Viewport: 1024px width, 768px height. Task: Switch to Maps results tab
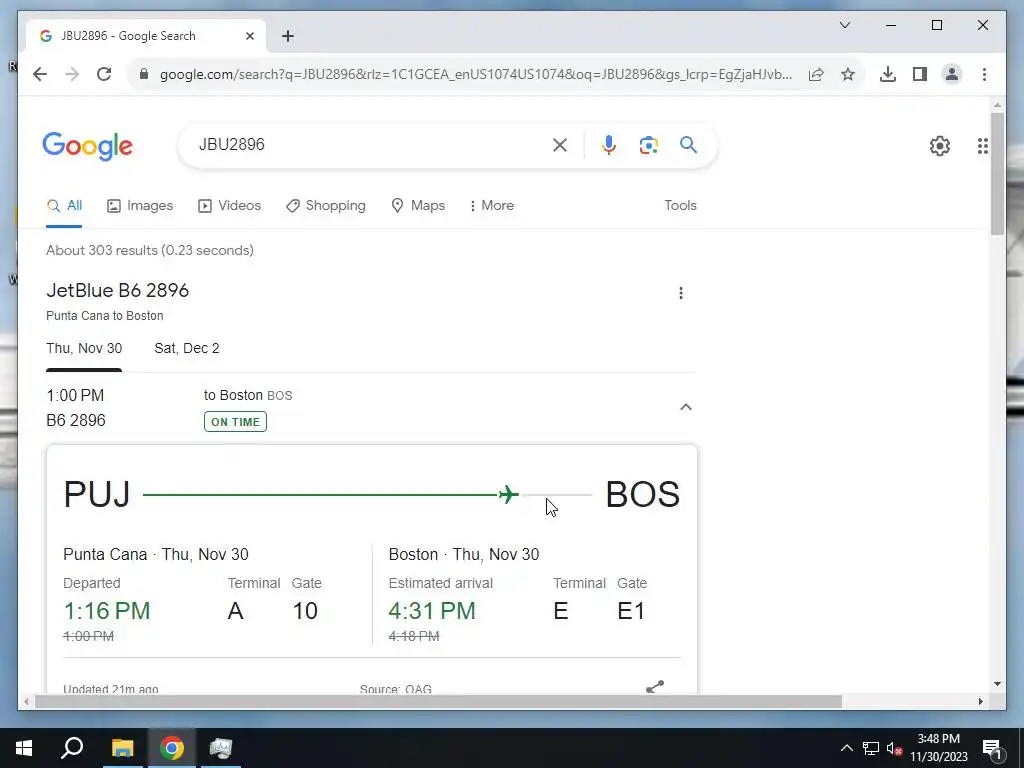click(x=418, y=206)
